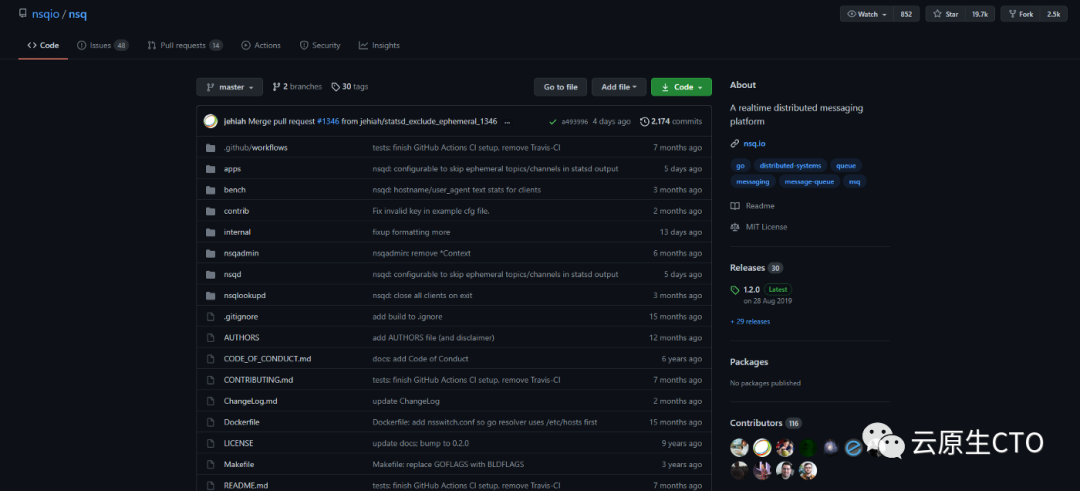
Task: Switch to the Code tab
Action: point(43,45)
